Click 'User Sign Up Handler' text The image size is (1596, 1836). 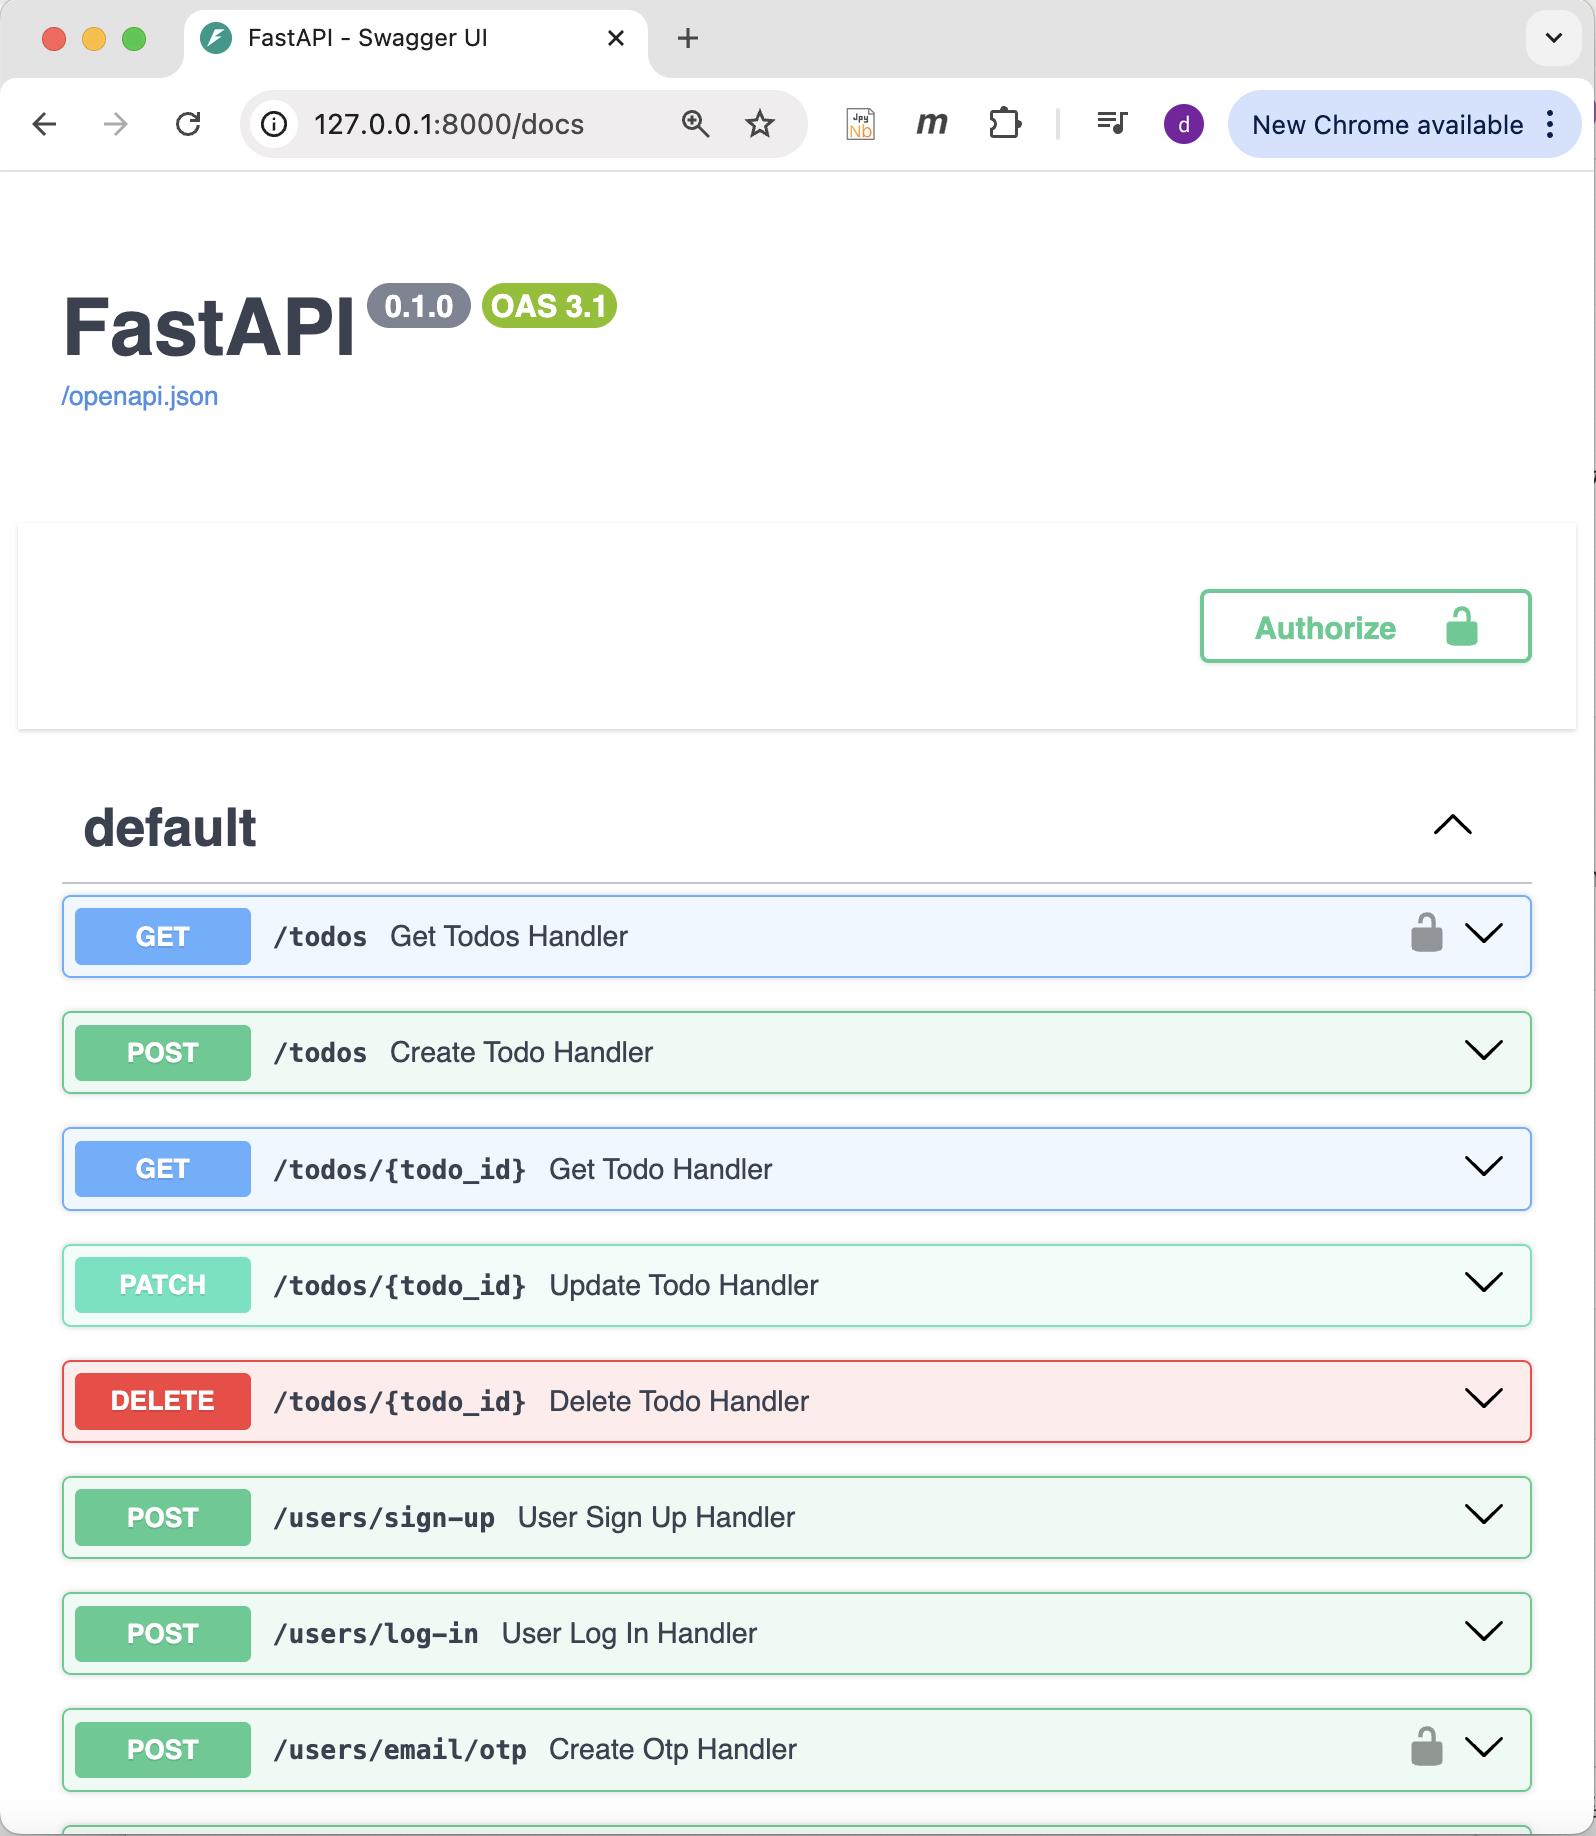point(656,1517)
